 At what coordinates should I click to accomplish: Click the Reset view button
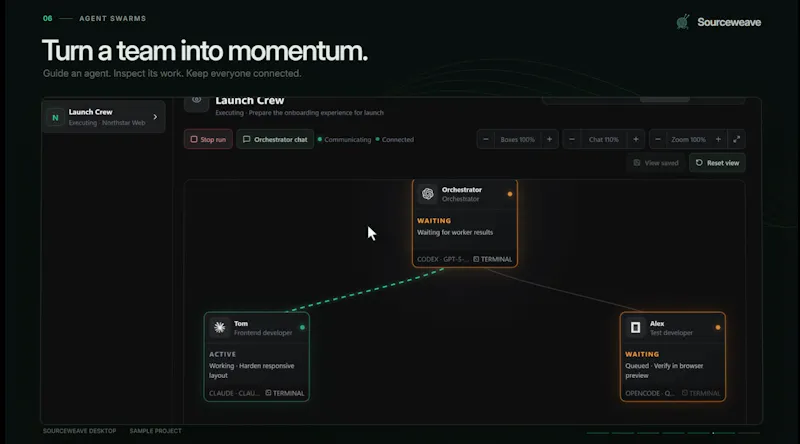coord(717,163)
